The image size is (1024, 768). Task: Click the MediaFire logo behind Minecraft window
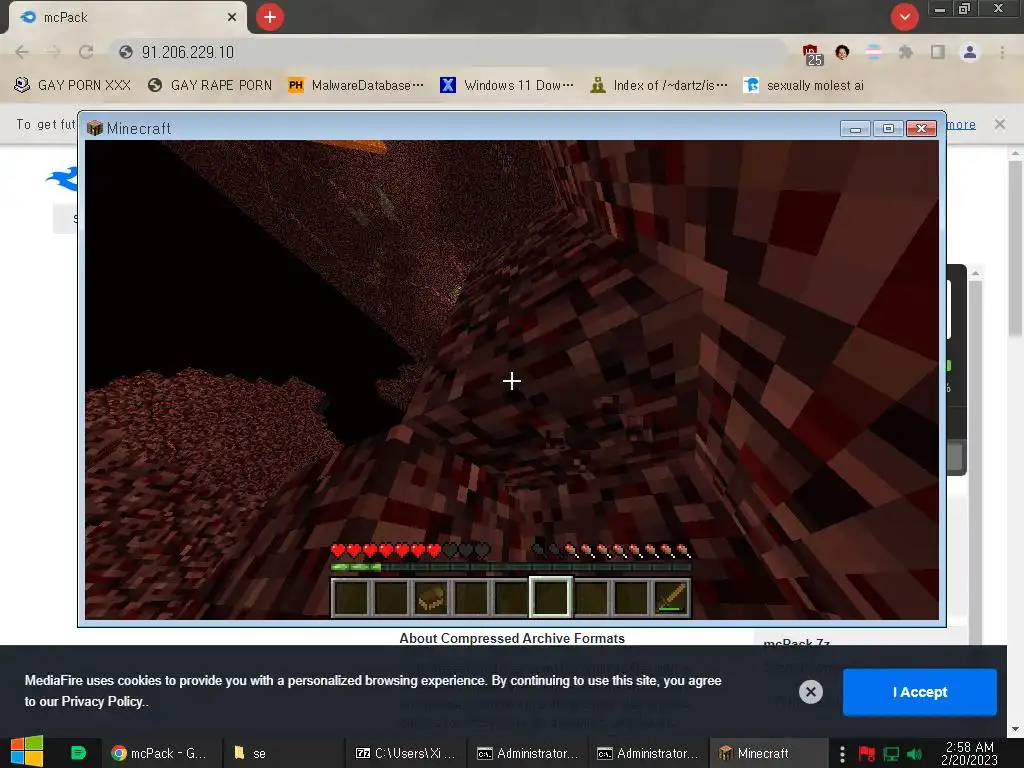[x=62, y=178]
